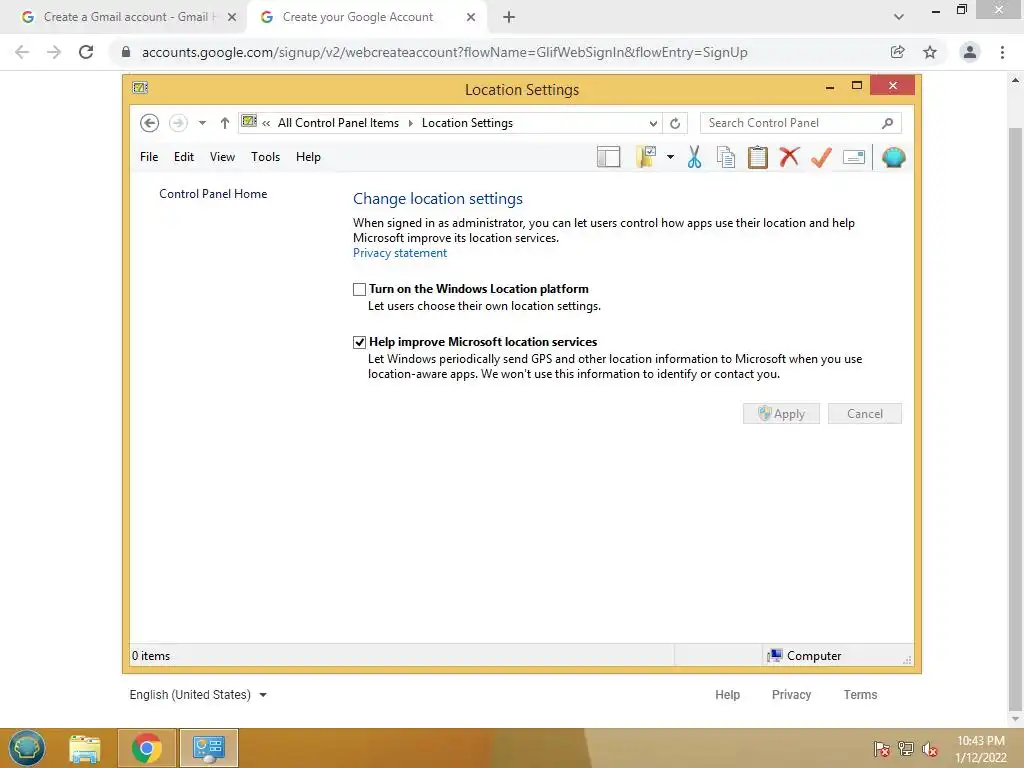Open recent locations dropdown arrow

(x=202, y=123)
